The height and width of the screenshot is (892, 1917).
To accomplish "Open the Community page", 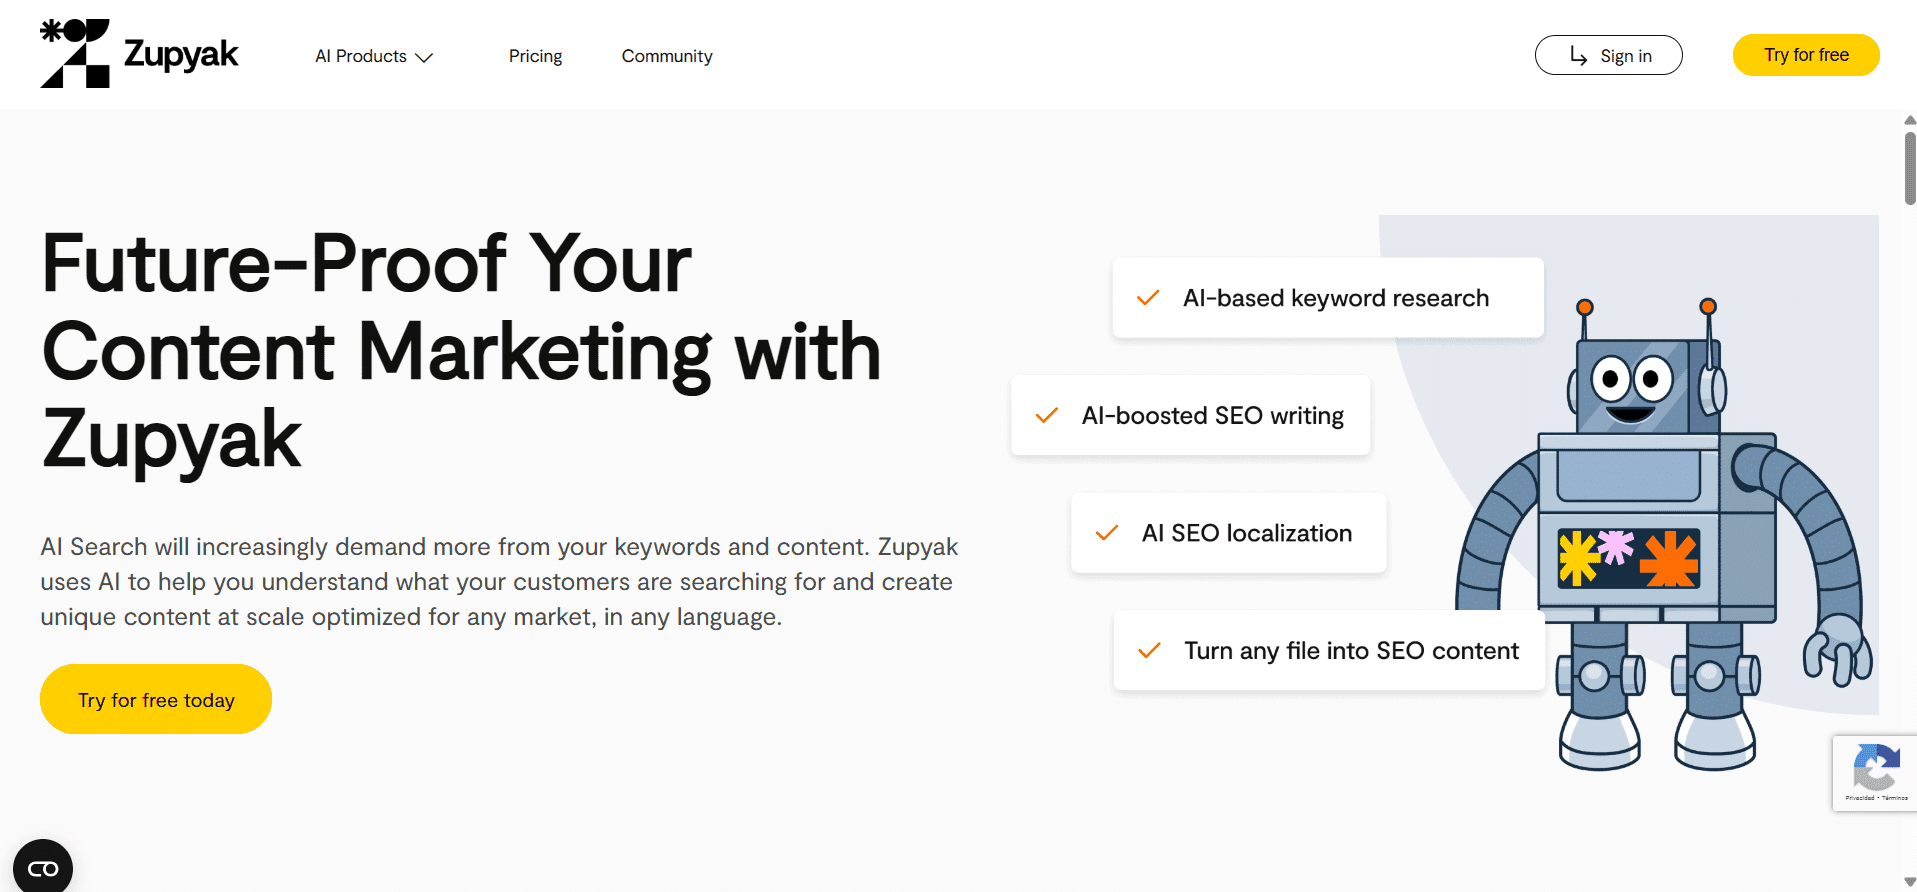I will pyautogui.click(x=667, y=56).
